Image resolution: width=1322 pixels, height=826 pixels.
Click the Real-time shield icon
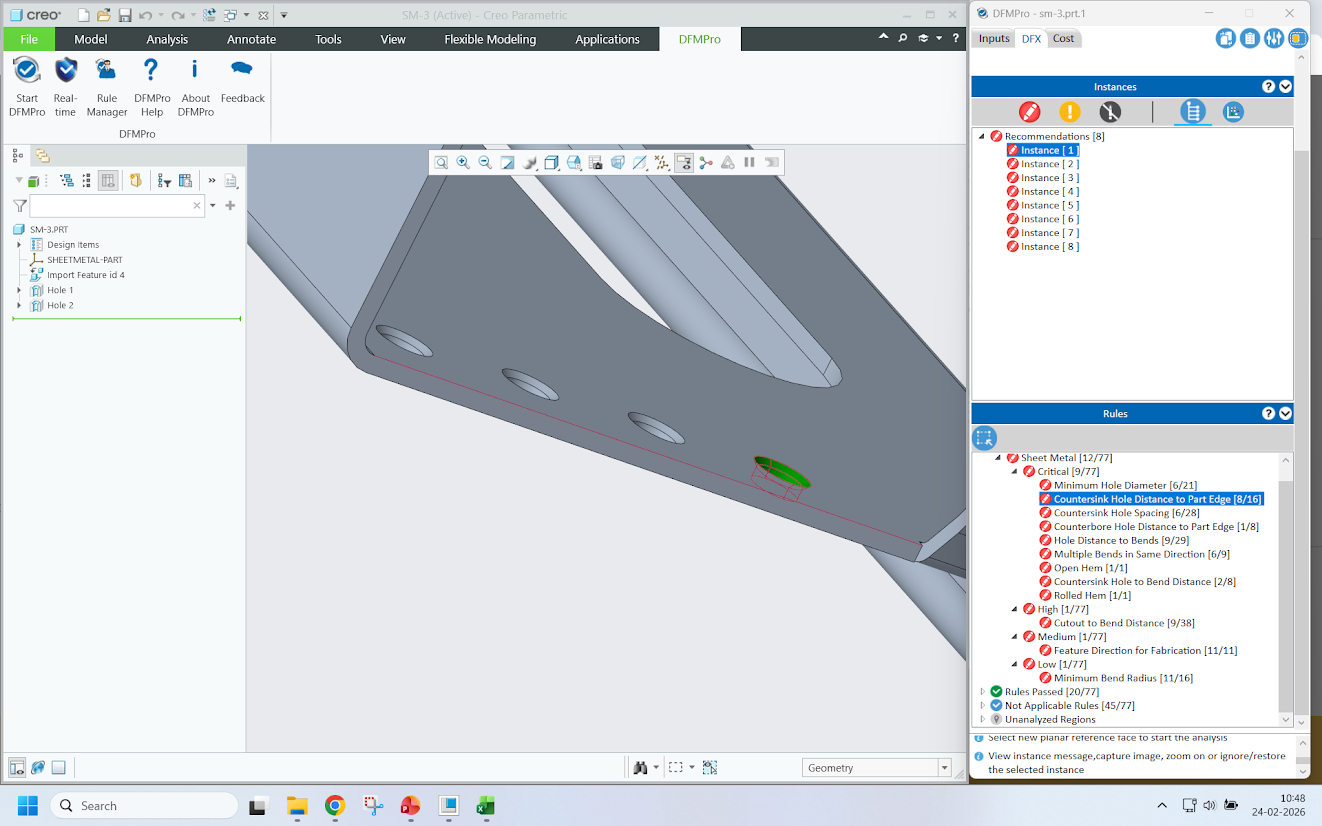coord(66,71)
